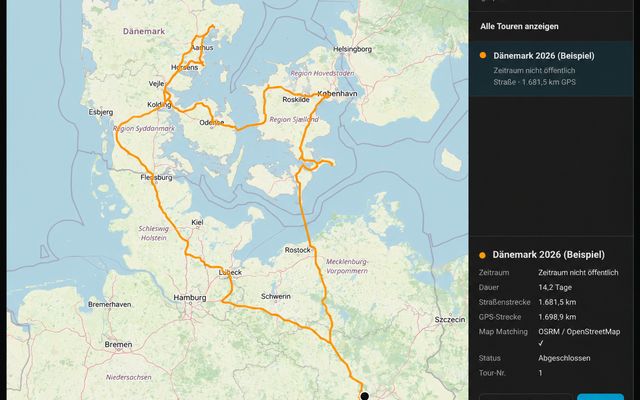Click the Bremerhaven label on the map

pyautogui.click(x=110, y=304)
